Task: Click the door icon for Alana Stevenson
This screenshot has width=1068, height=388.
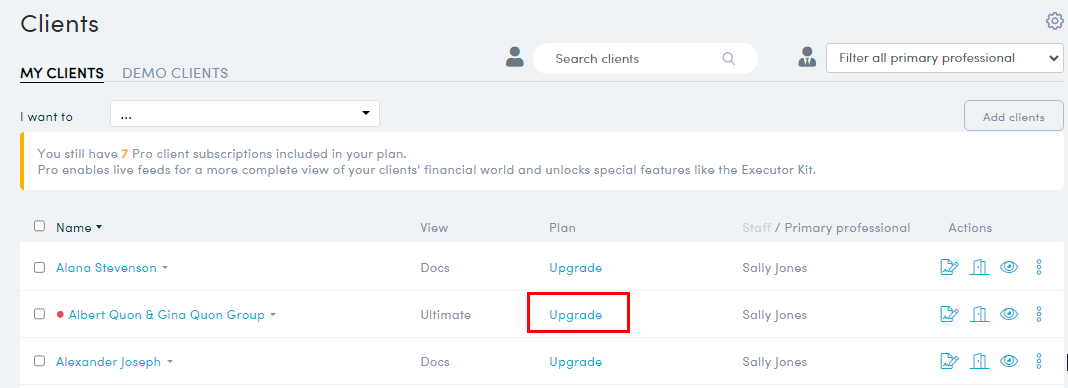Action: [x=979, y=268]
